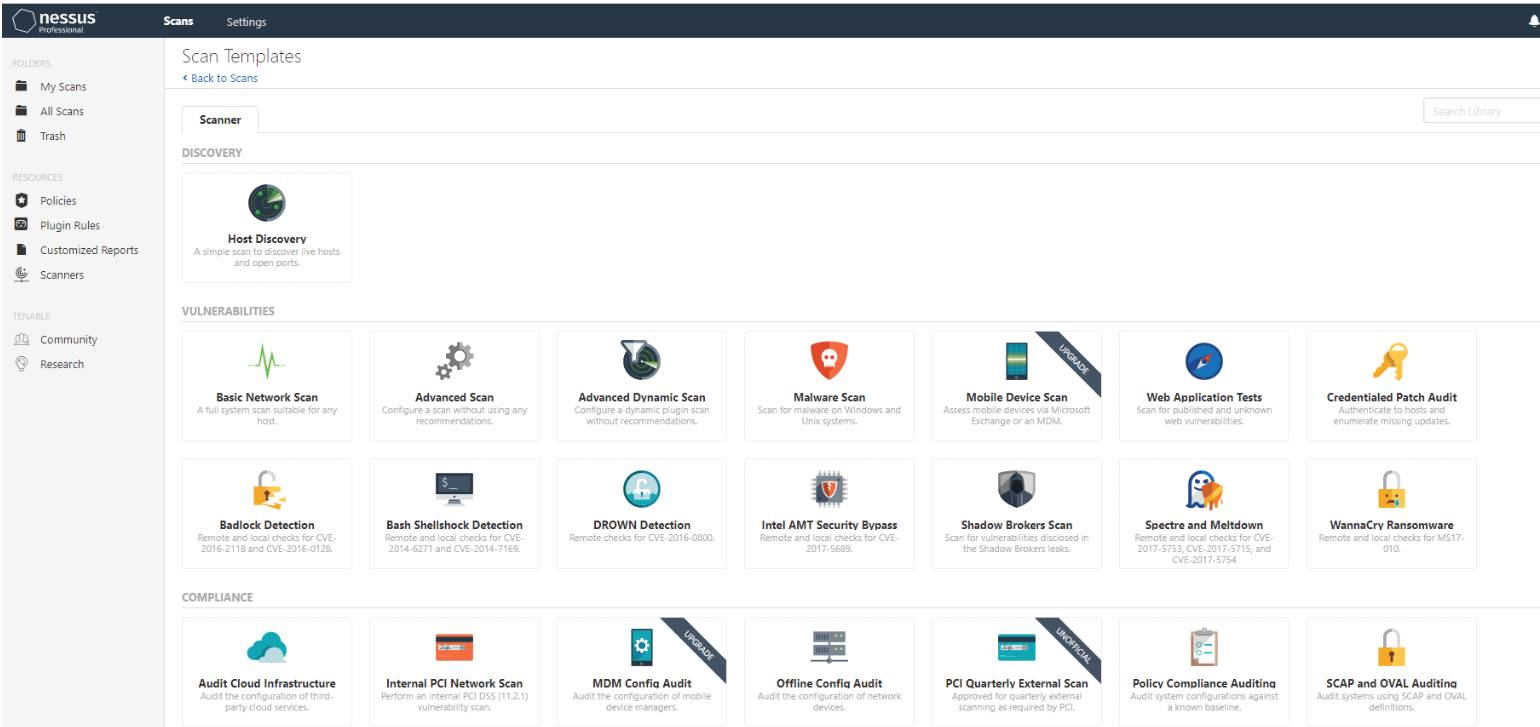Select the Basic Network Scan pulse icon
The width and height of the screenshot is (1540, 727).
[x=266, y=360]
